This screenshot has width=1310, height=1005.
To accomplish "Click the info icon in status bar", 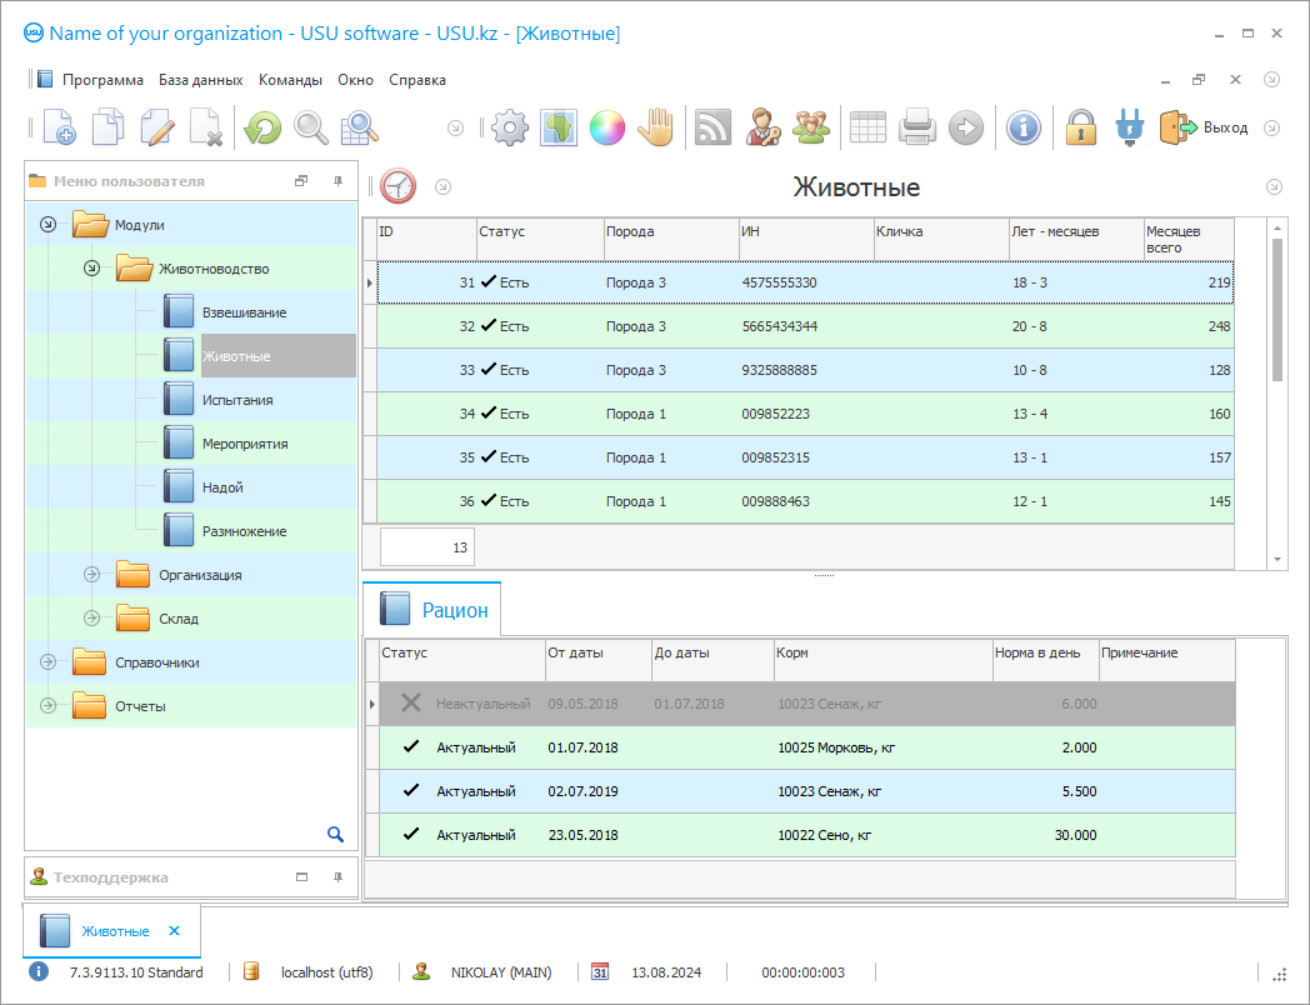I will (x=38, y=971).
